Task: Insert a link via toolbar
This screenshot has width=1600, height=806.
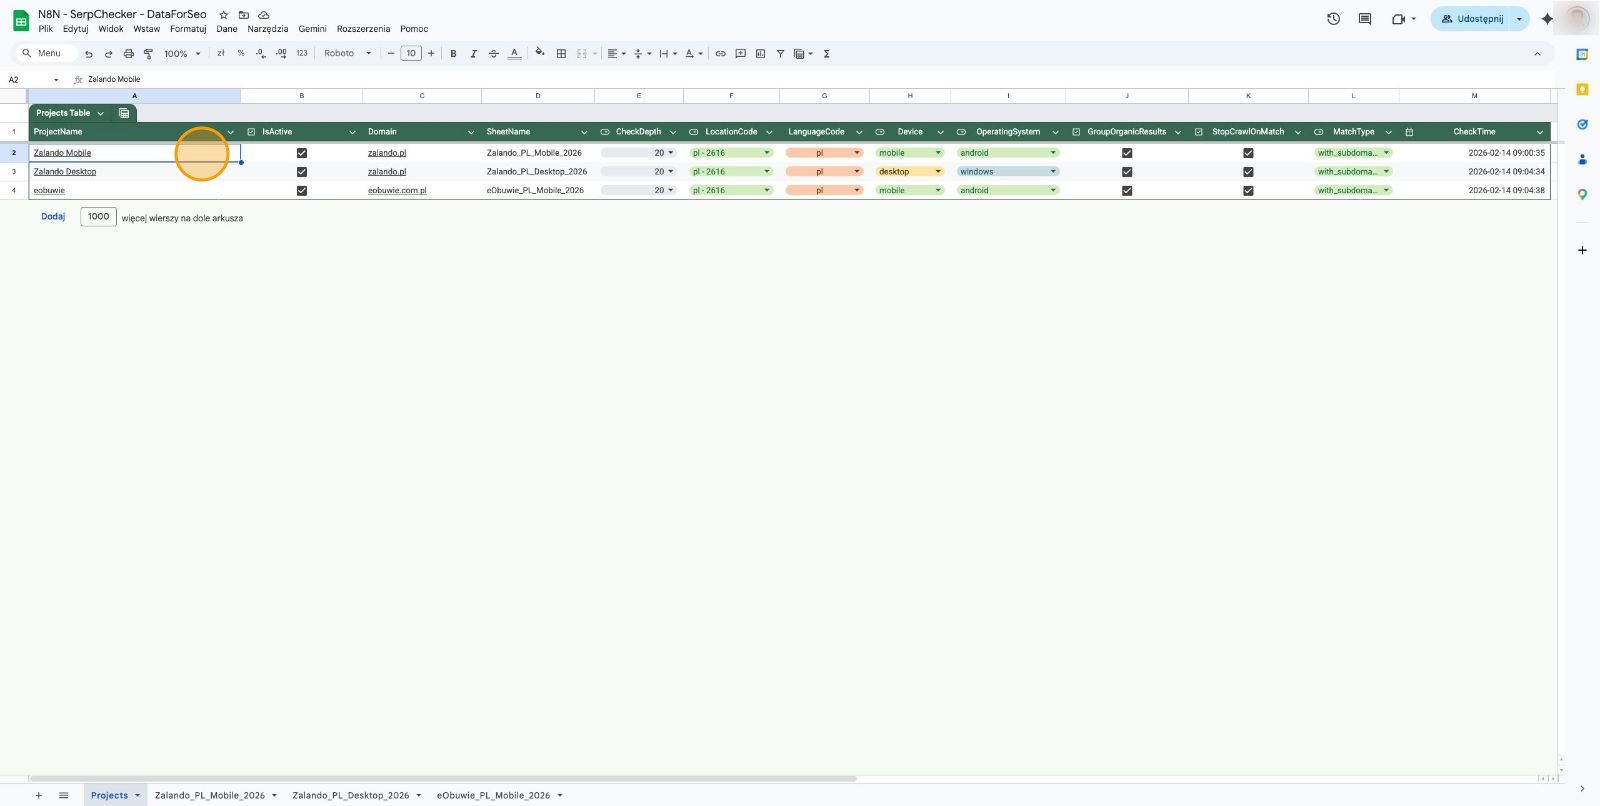Action: tap(720, 54)
